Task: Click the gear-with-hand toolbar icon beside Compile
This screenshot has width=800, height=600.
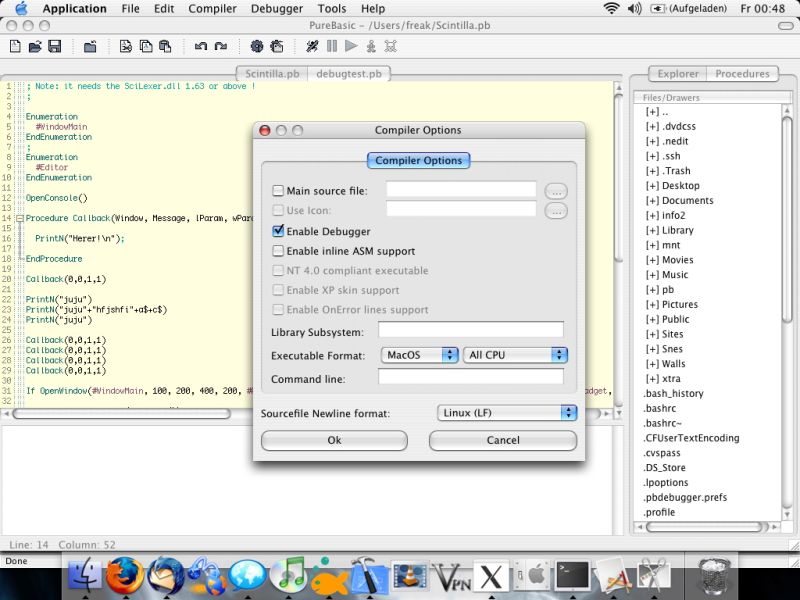Action: click(x=277, y=46)
